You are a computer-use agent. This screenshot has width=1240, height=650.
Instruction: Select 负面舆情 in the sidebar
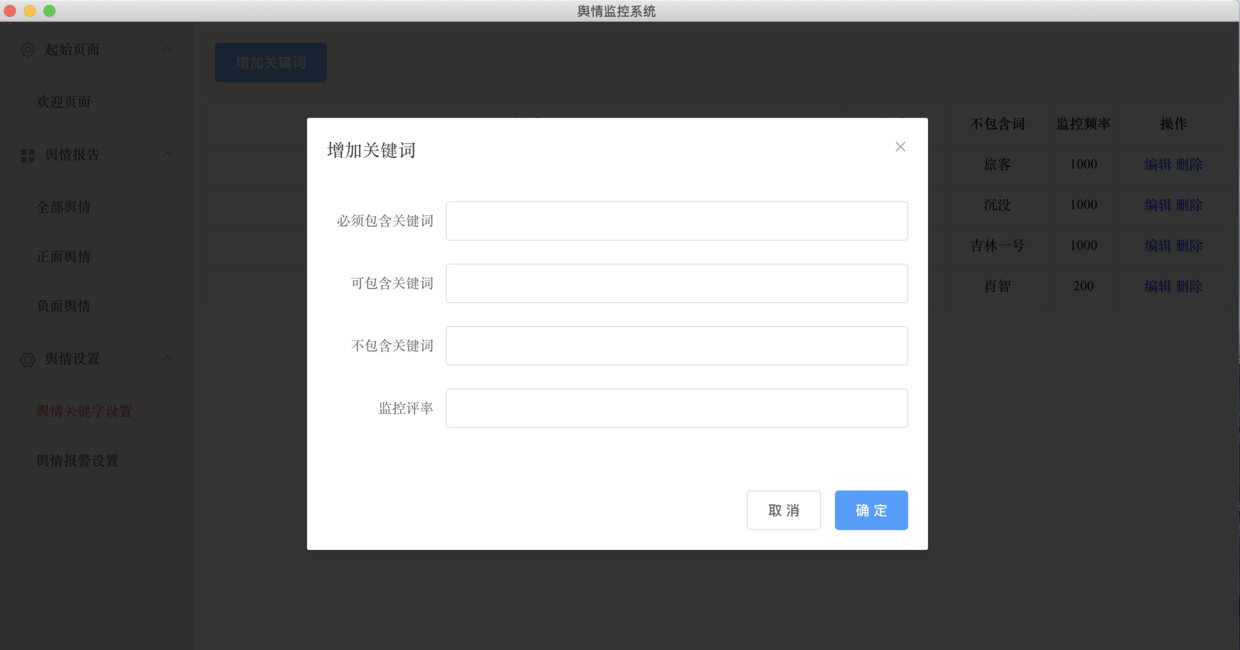coord(65,306)
